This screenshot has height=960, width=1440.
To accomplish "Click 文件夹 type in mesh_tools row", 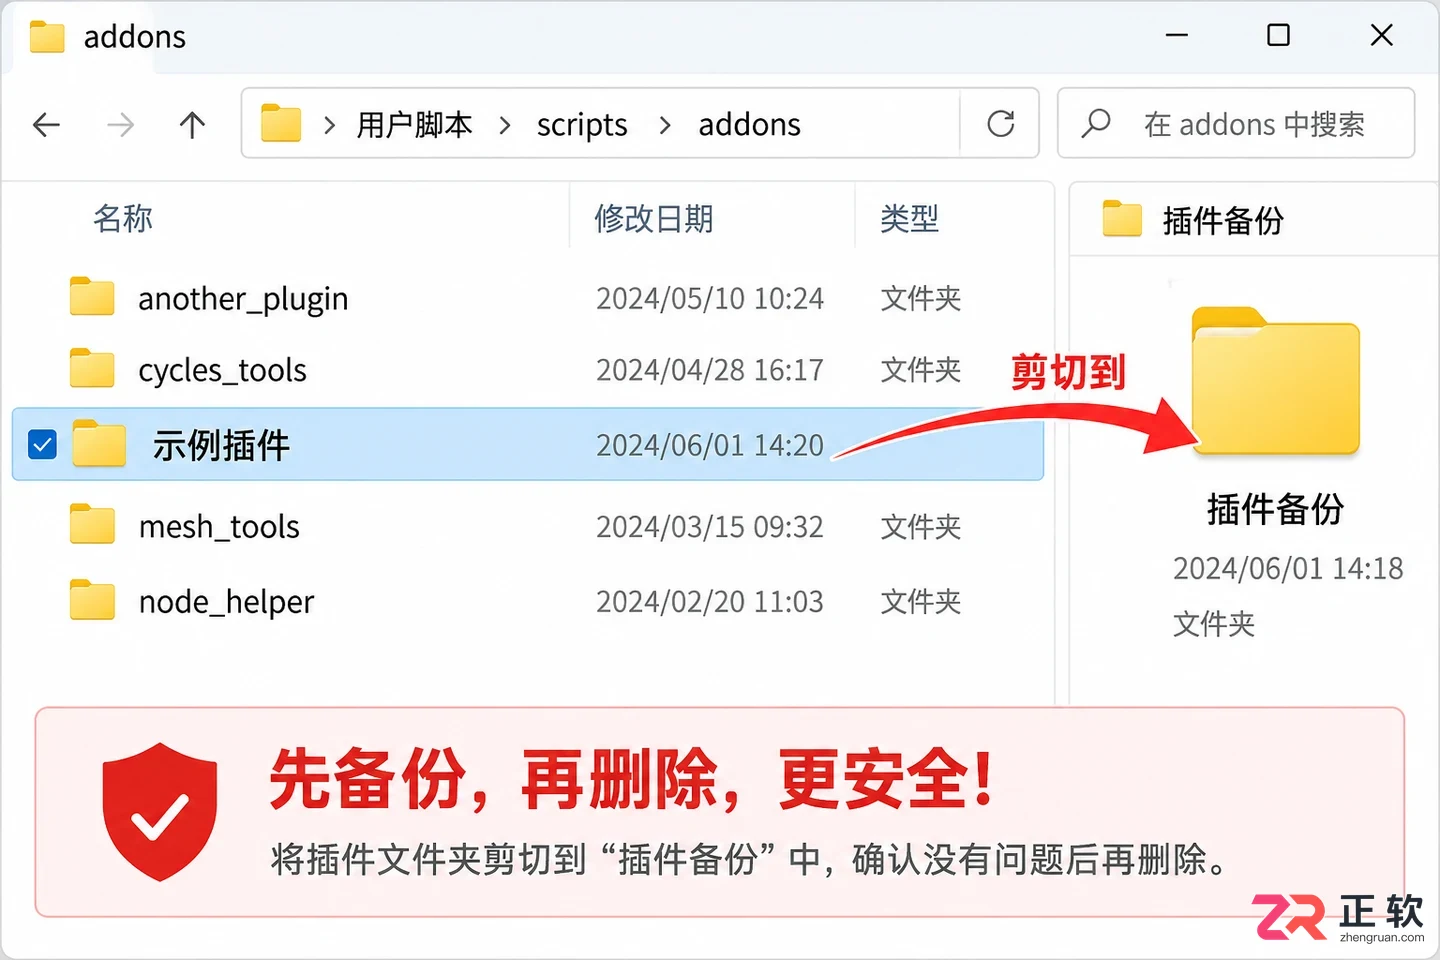I will [x=920, y=526].
